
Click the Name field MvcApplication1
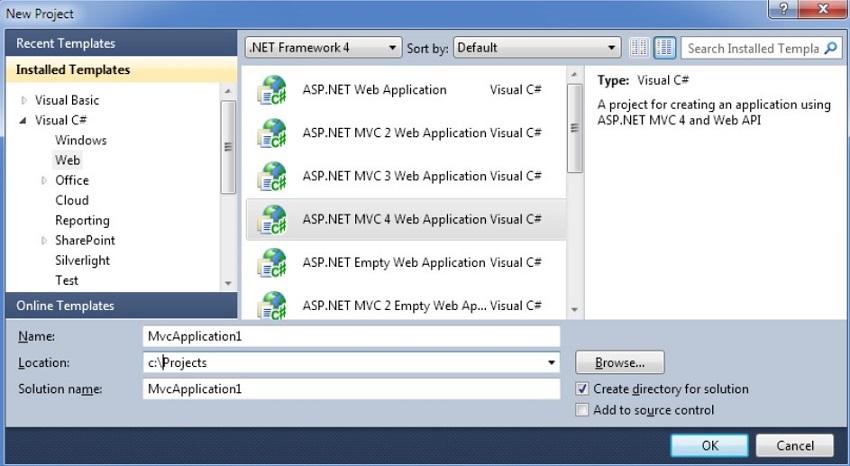(x=351, y=336)
